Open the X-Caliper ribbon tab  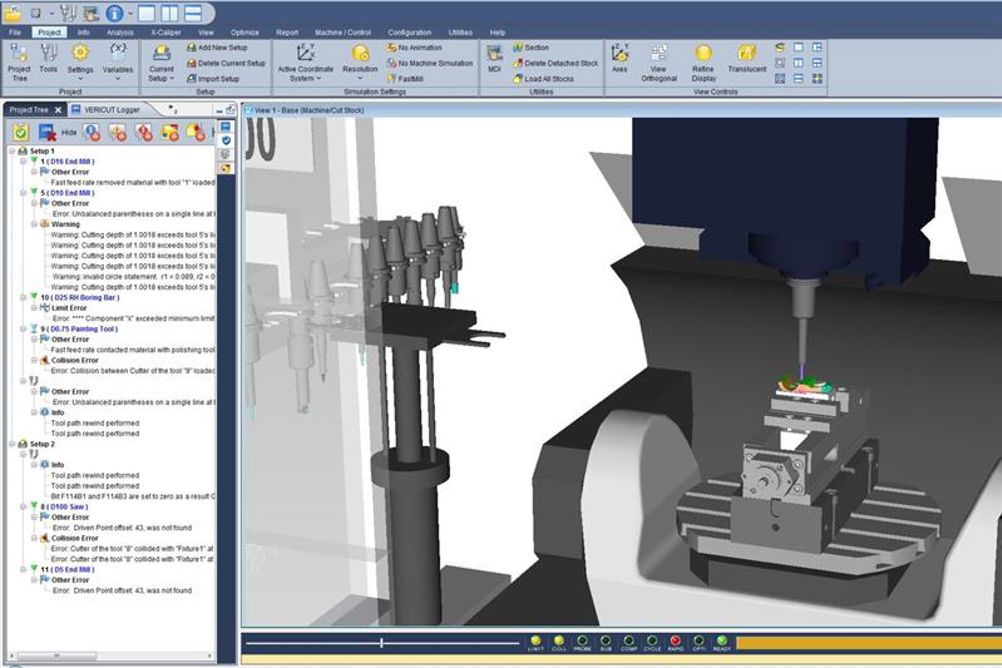(x=166, y=32)
